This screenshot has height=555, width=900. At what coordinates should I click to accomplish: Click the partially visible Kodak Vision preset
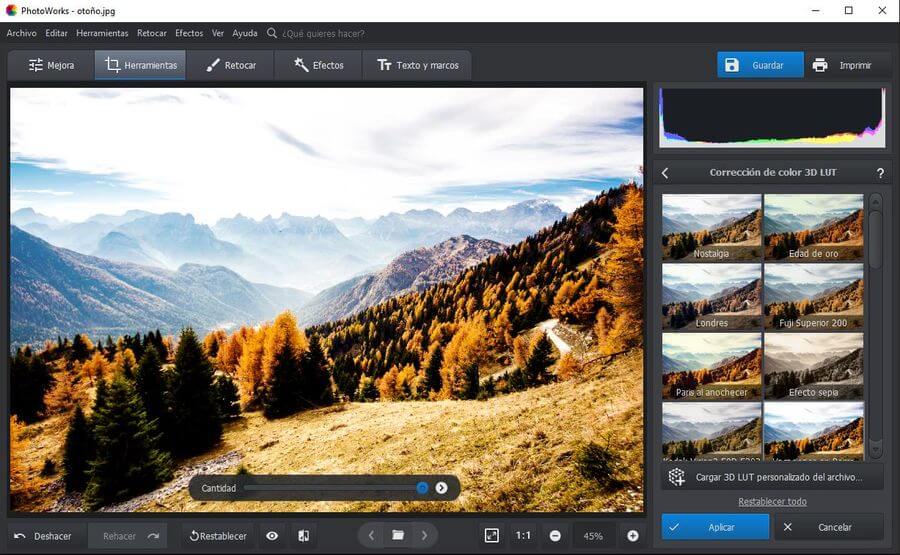coord(711,430)
